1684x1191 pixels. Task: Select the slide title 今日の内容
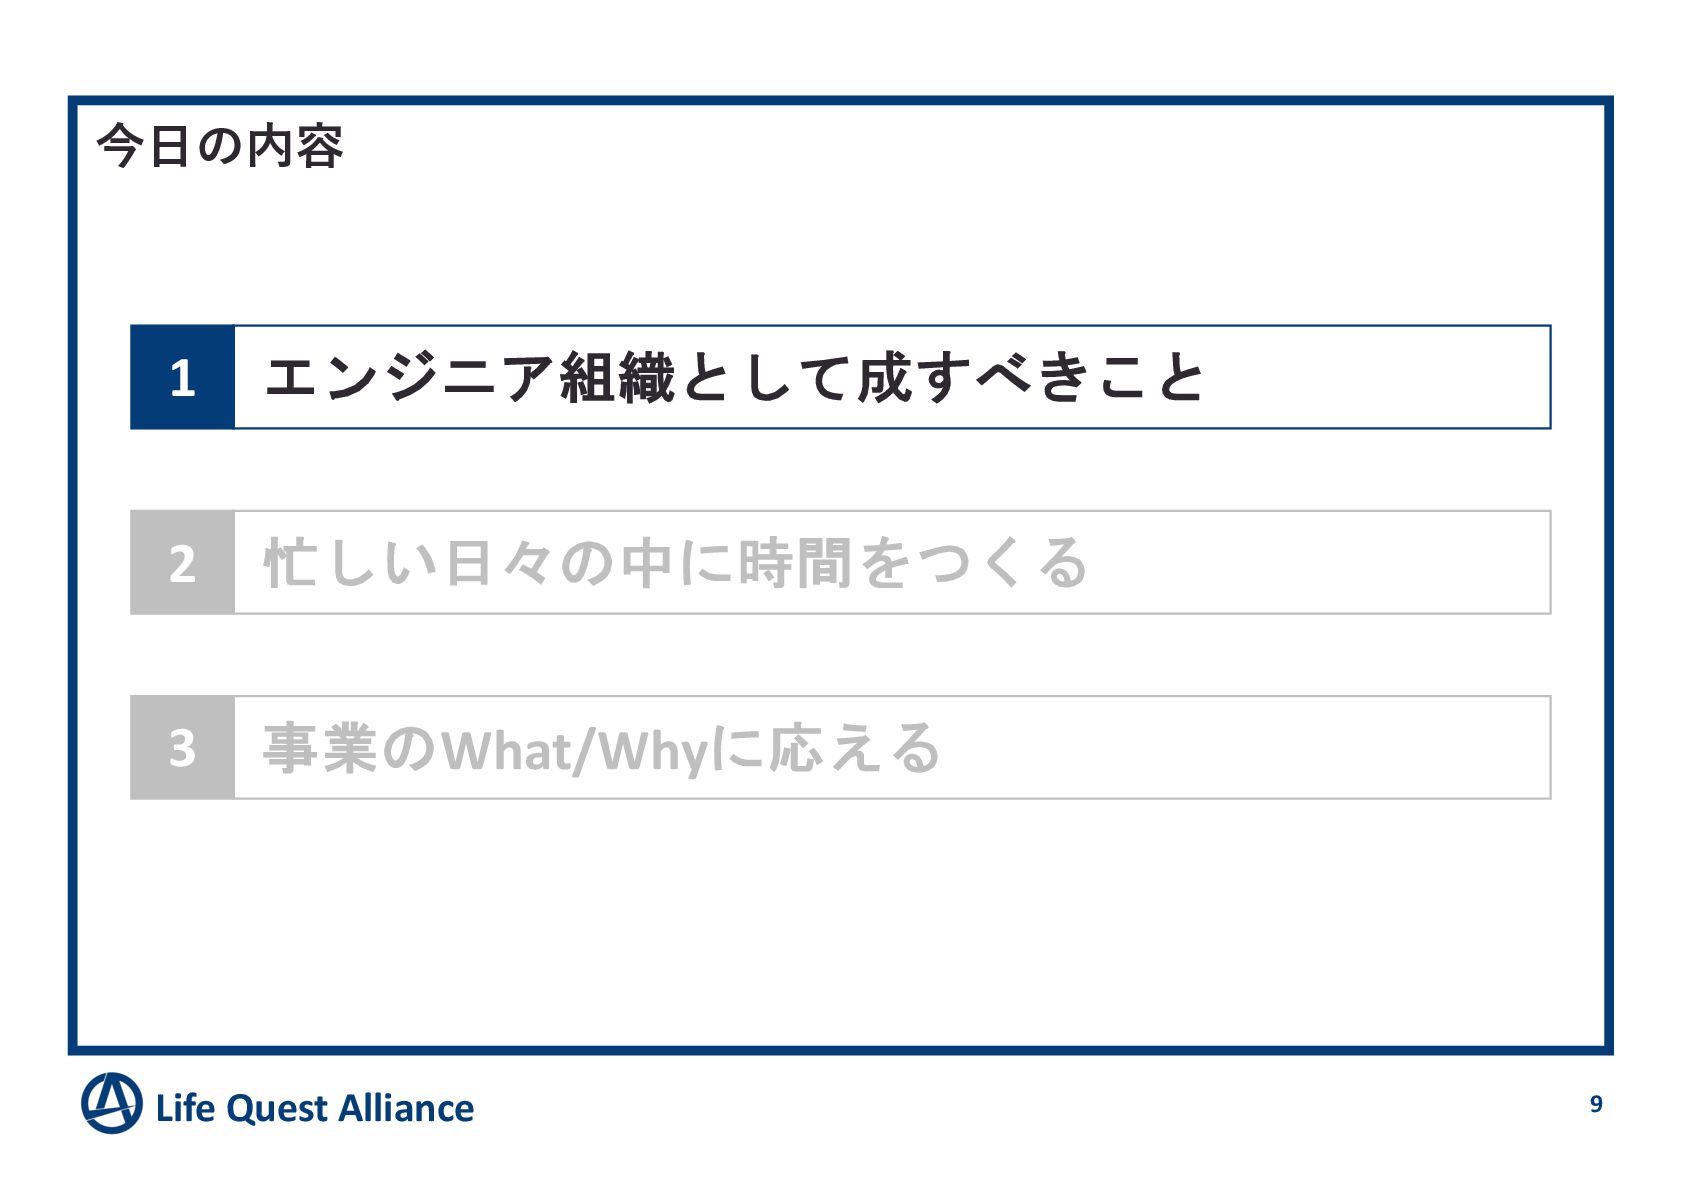[220, 146]
